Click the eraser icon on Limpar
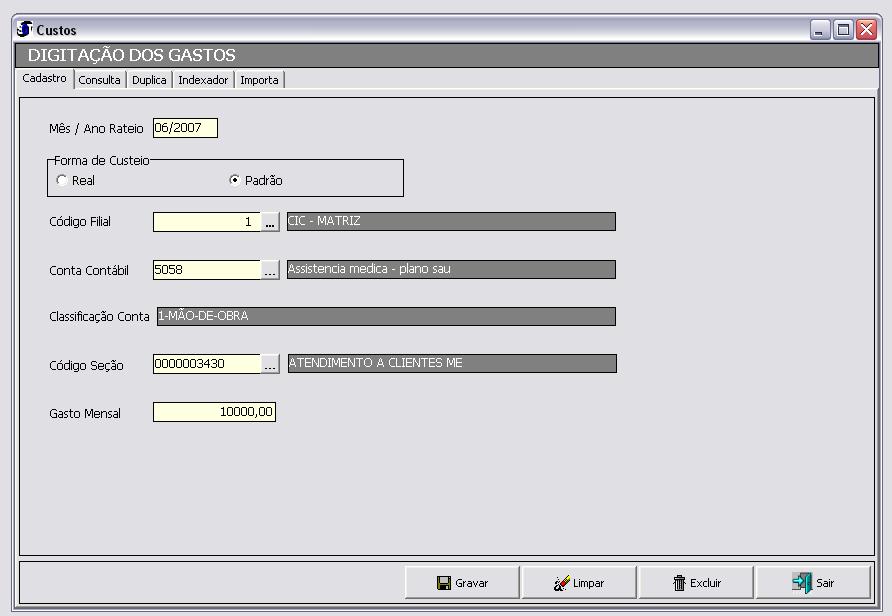 561,583
